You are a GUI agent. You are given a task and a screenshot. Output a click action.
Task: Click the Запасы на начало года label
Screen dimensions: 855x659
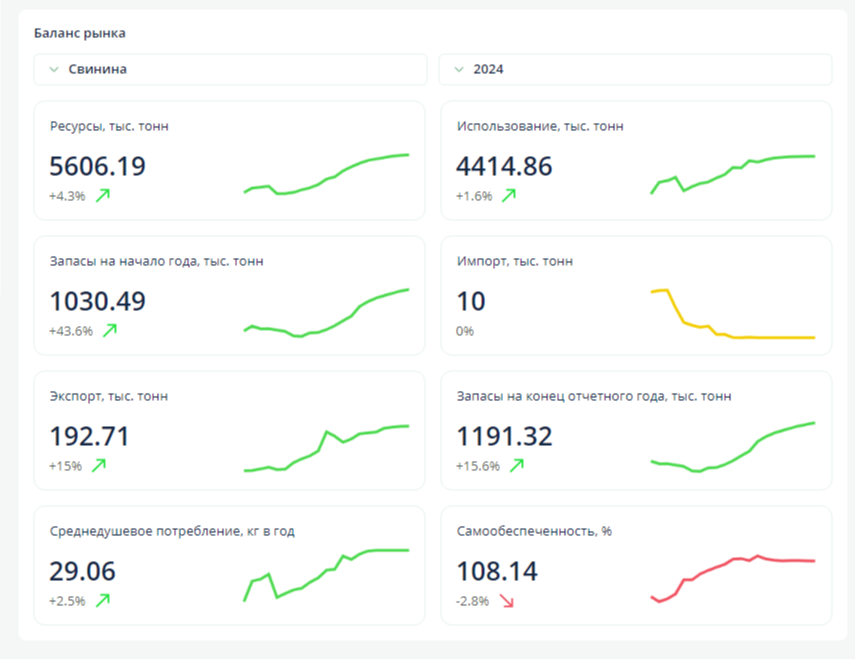pyautogui.click(x=157, y=261)
